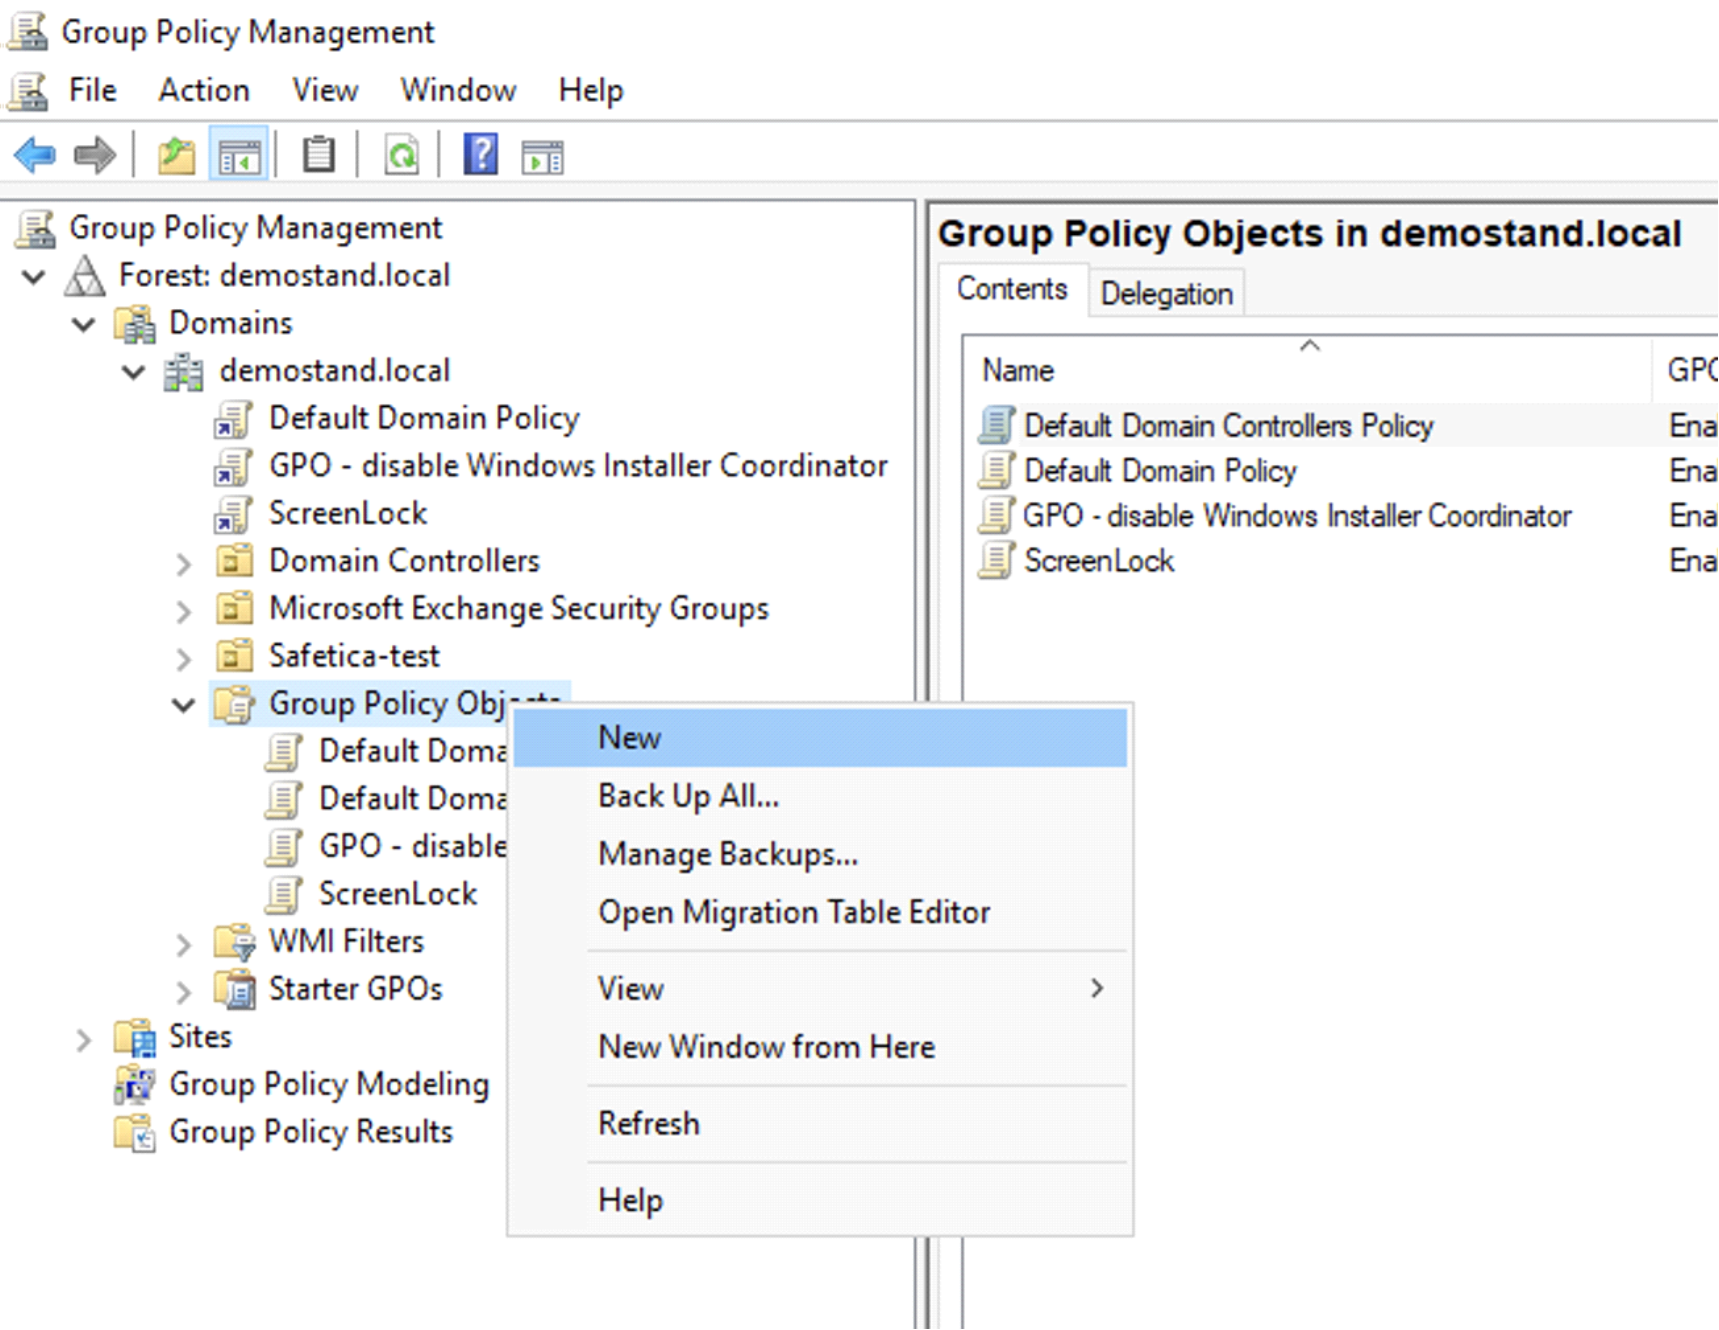The width and height of the screenshot is (1719, 1330).
Task: Toggle the Show/Hide Action Pane icon
Action: click(x=542, y=157)
